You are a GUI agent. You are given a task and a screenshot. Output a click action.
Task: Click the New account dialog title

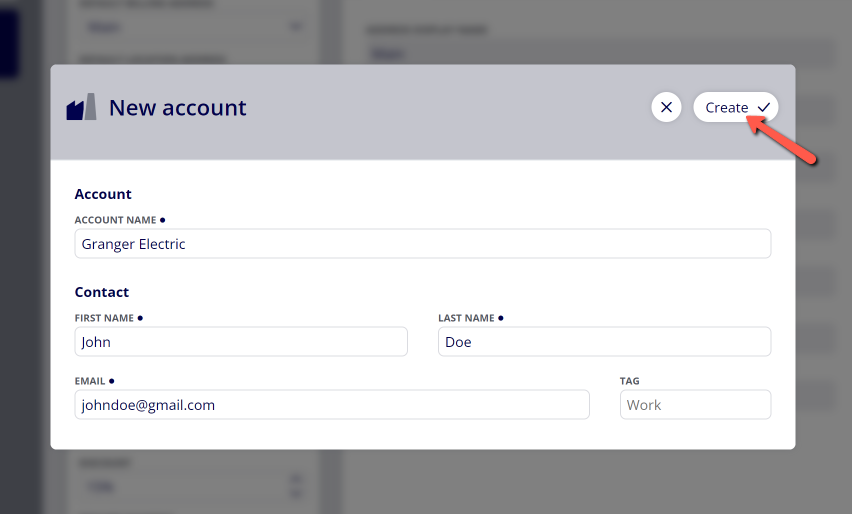(178, 108)
